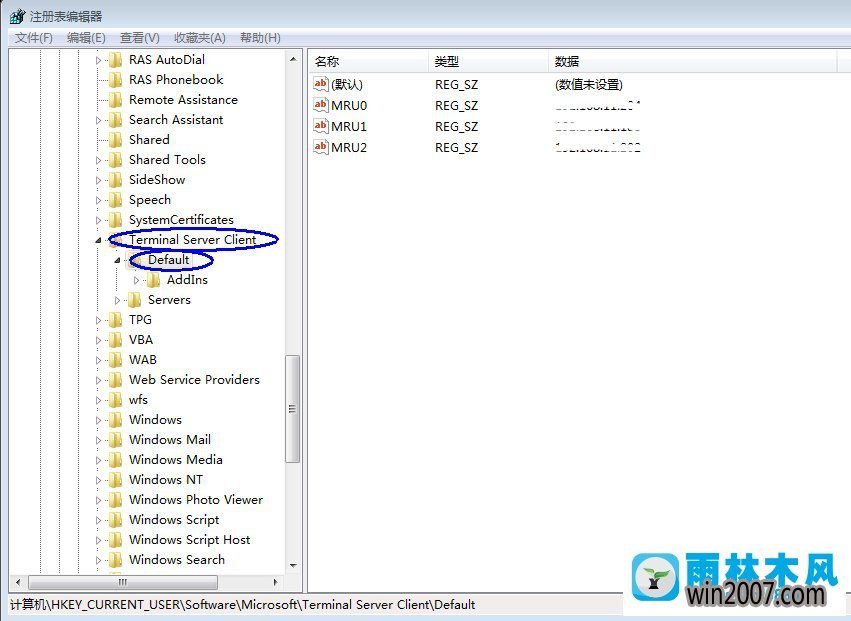Click the MRU2 string value icon
The width and height of the screenshot is (851, 621).
(x=321, y=147)
